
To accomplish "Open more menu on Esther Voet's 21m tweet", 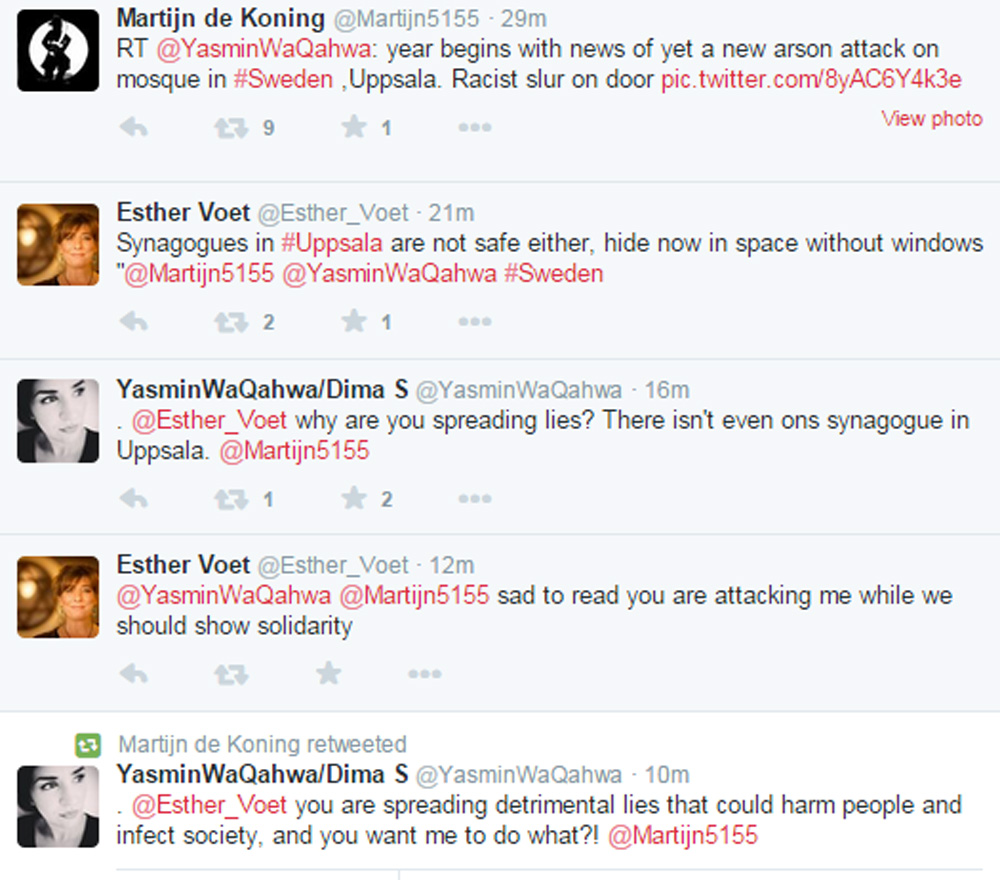I will tap(474, 321).
